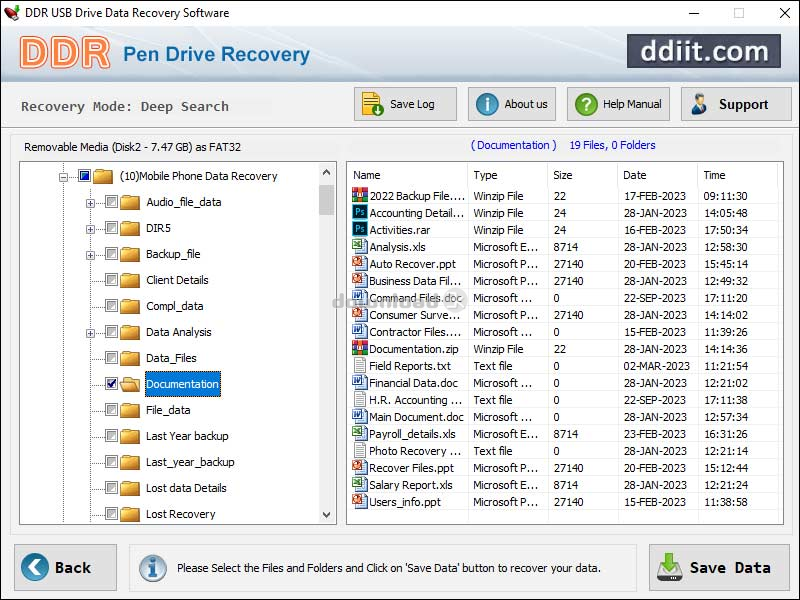Image resolution: width=800 pixels, height=600 pixels.
Task: Click the Support person icon
Action: [x=699, y=104]
